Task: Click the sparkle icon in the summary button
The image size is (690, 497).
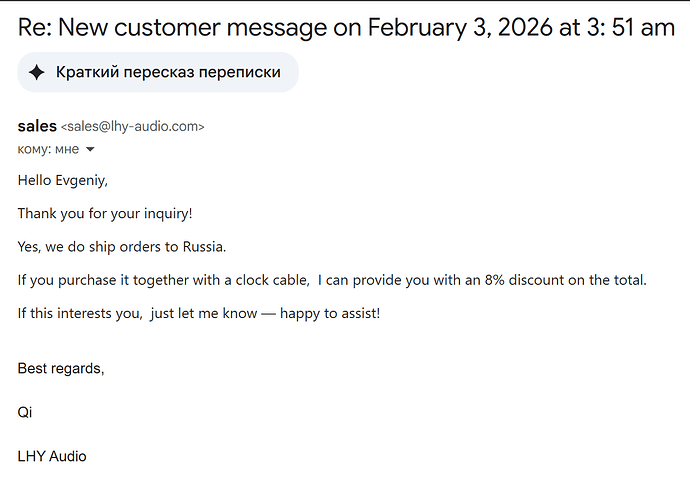Action: (37, 72)
